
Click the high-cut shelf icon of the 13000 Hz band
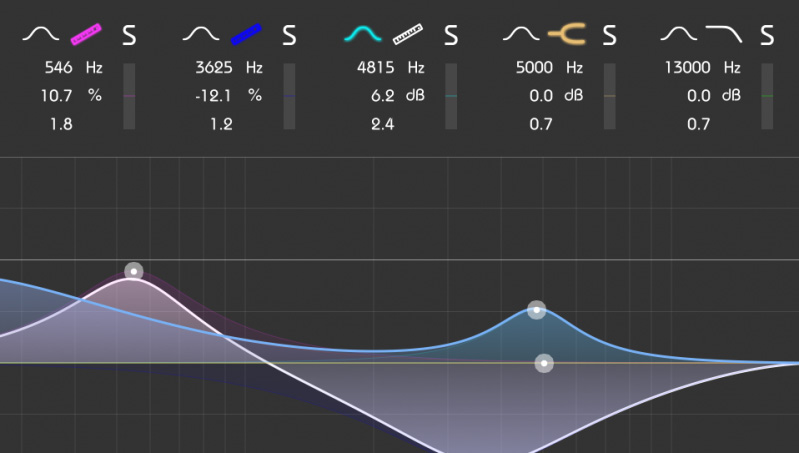point(724,35)
